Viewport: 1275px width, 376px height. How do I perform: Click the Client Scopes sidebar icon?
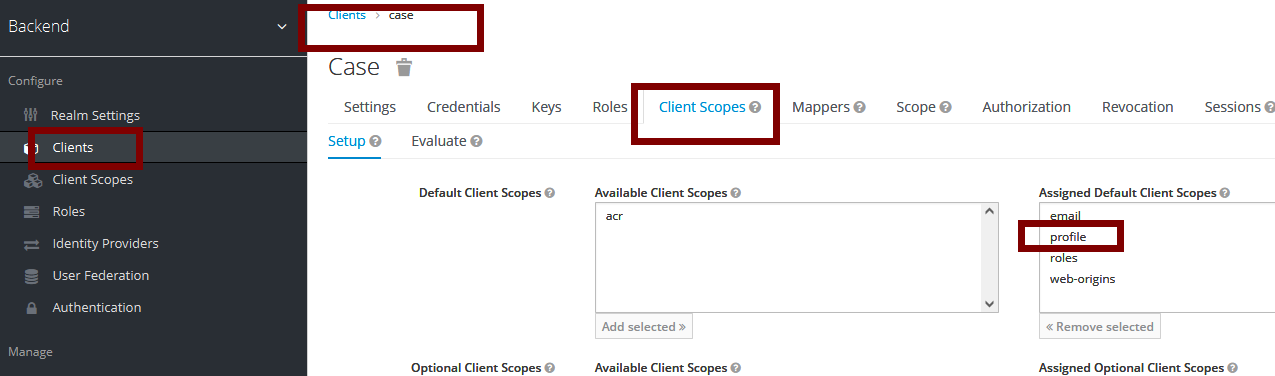[32, 180]
